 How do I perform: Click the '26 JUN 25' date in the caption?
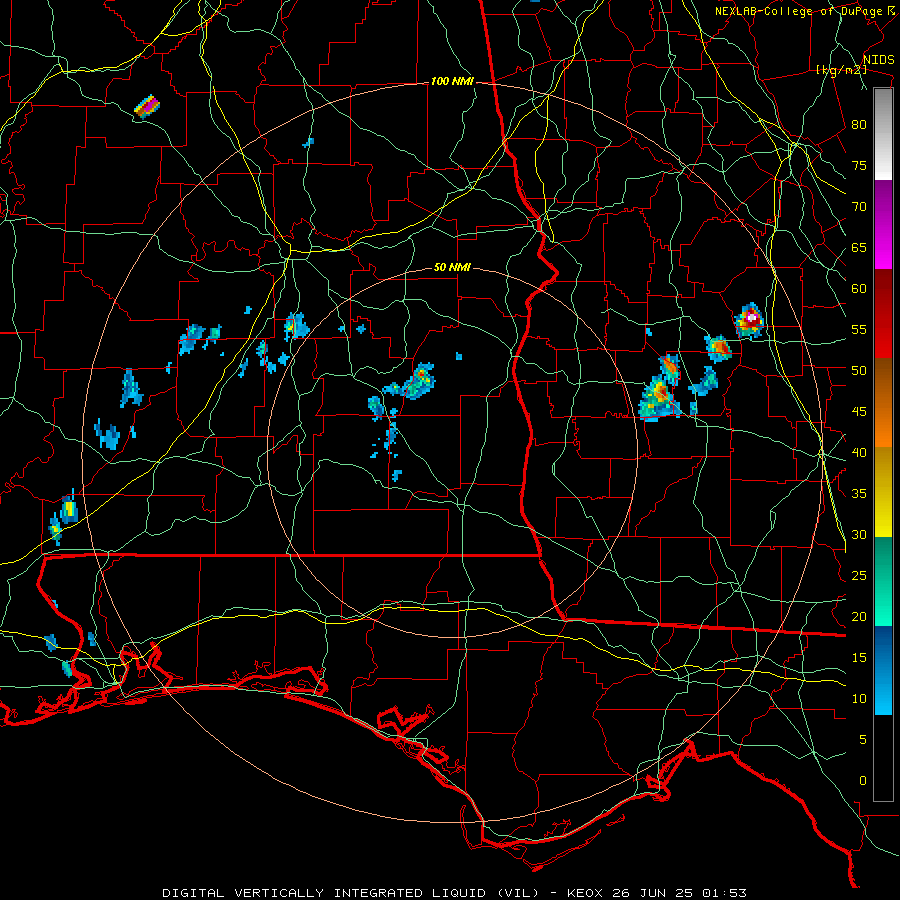click(654, 893)
